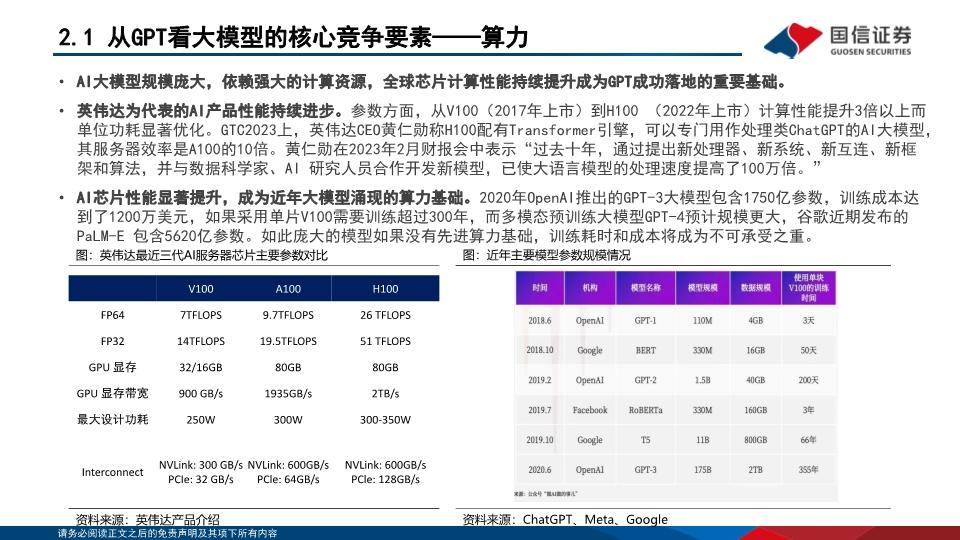
Task: Select the date "2018.6"
Action: pos(539,321)
